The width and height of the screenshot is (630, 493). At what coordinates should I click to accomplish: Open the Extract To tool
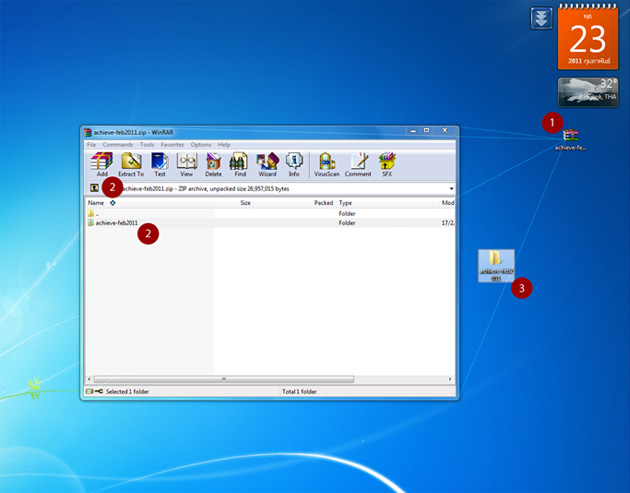pos(131,164)
